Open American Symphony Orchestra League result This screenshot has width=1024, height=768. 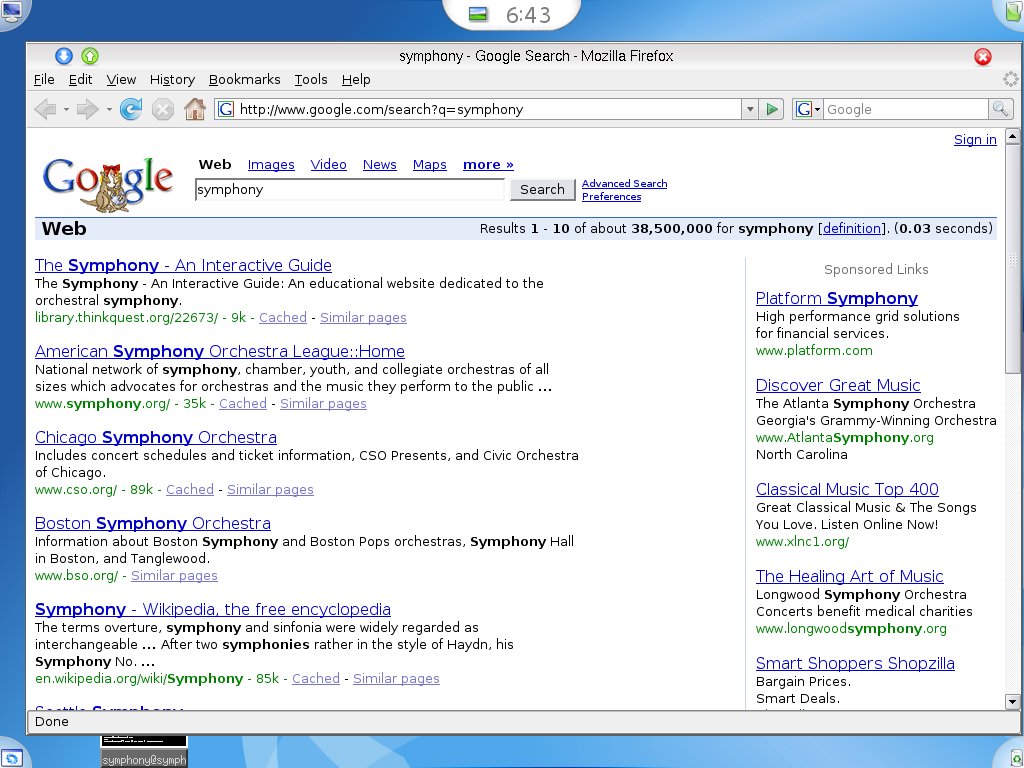(219, 351)
